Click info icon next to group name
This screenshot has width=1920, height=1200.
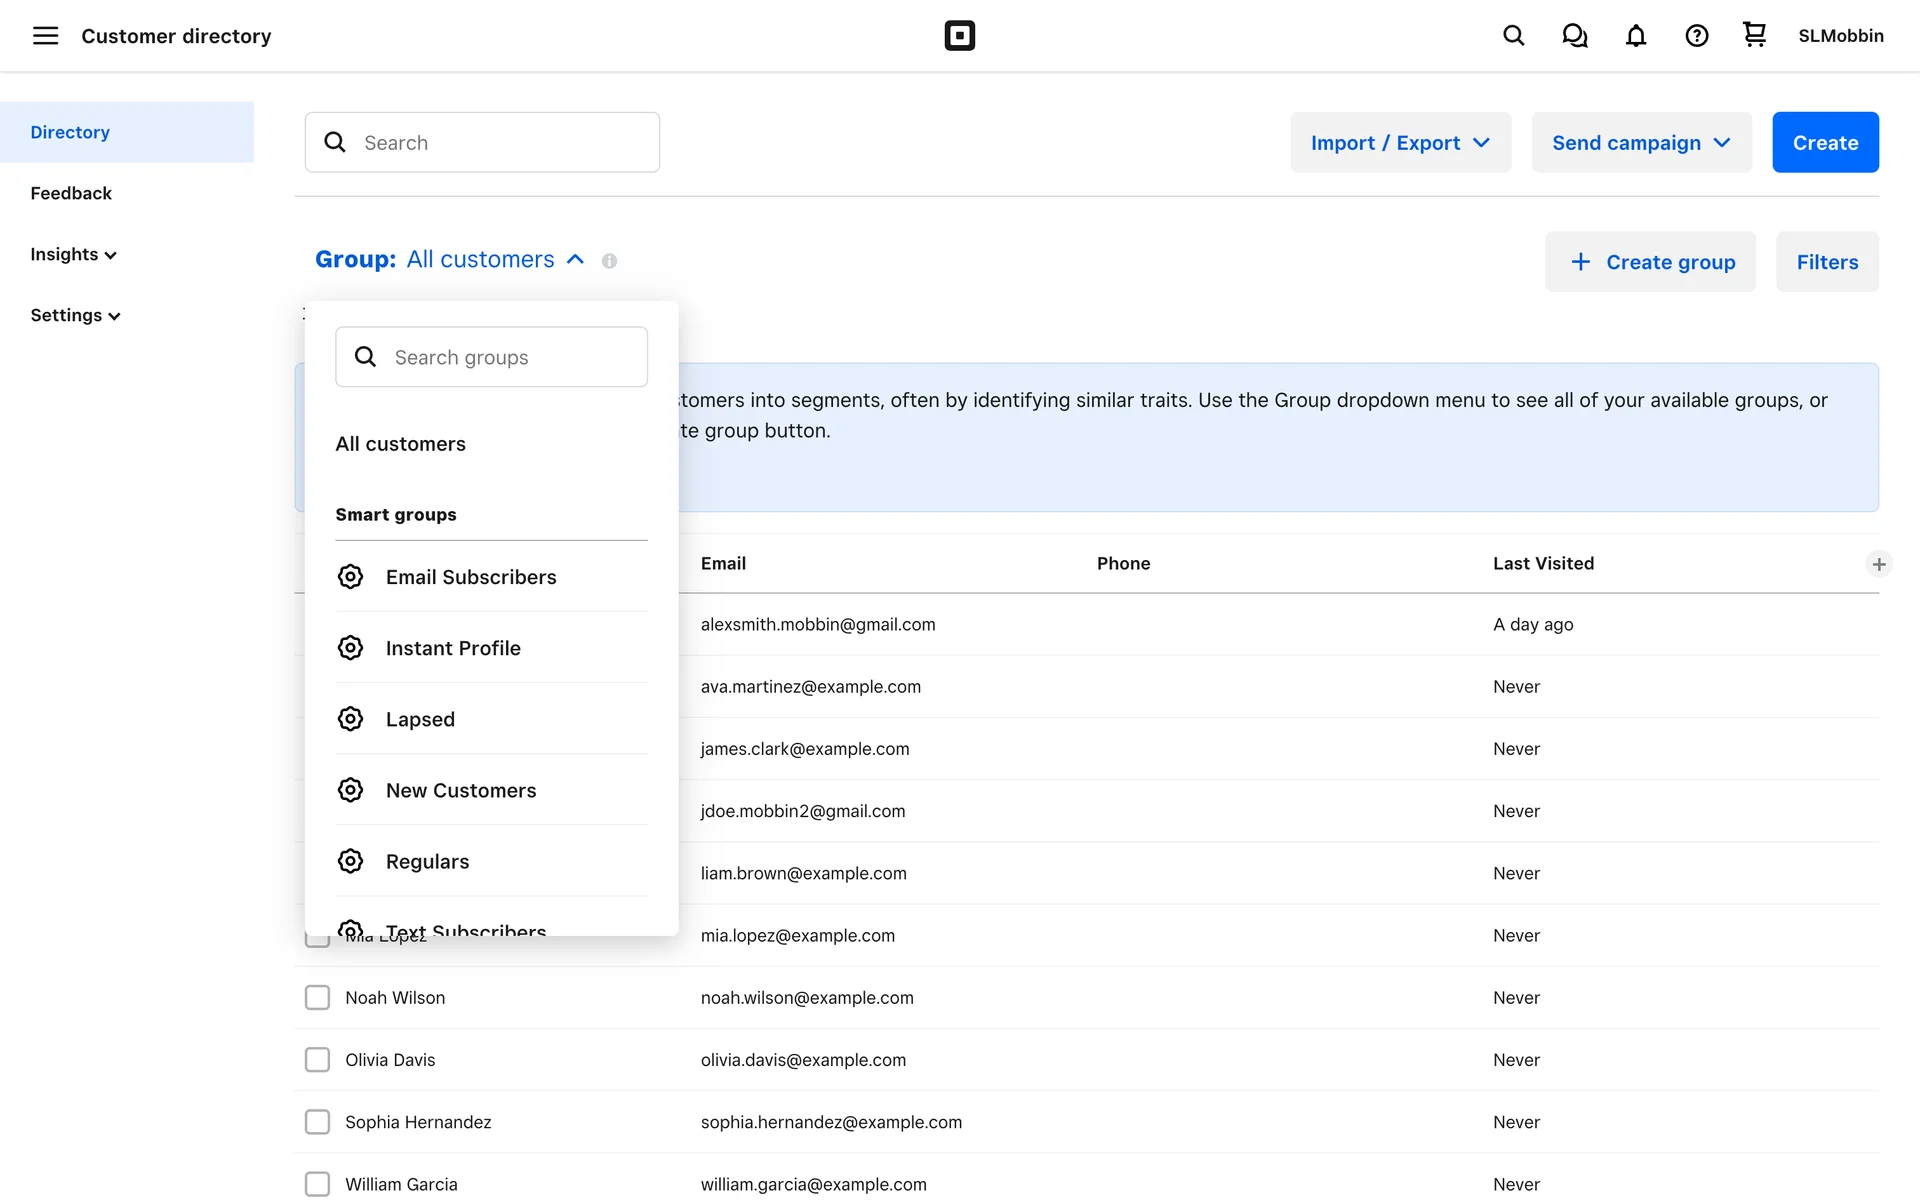pos(609,261)
